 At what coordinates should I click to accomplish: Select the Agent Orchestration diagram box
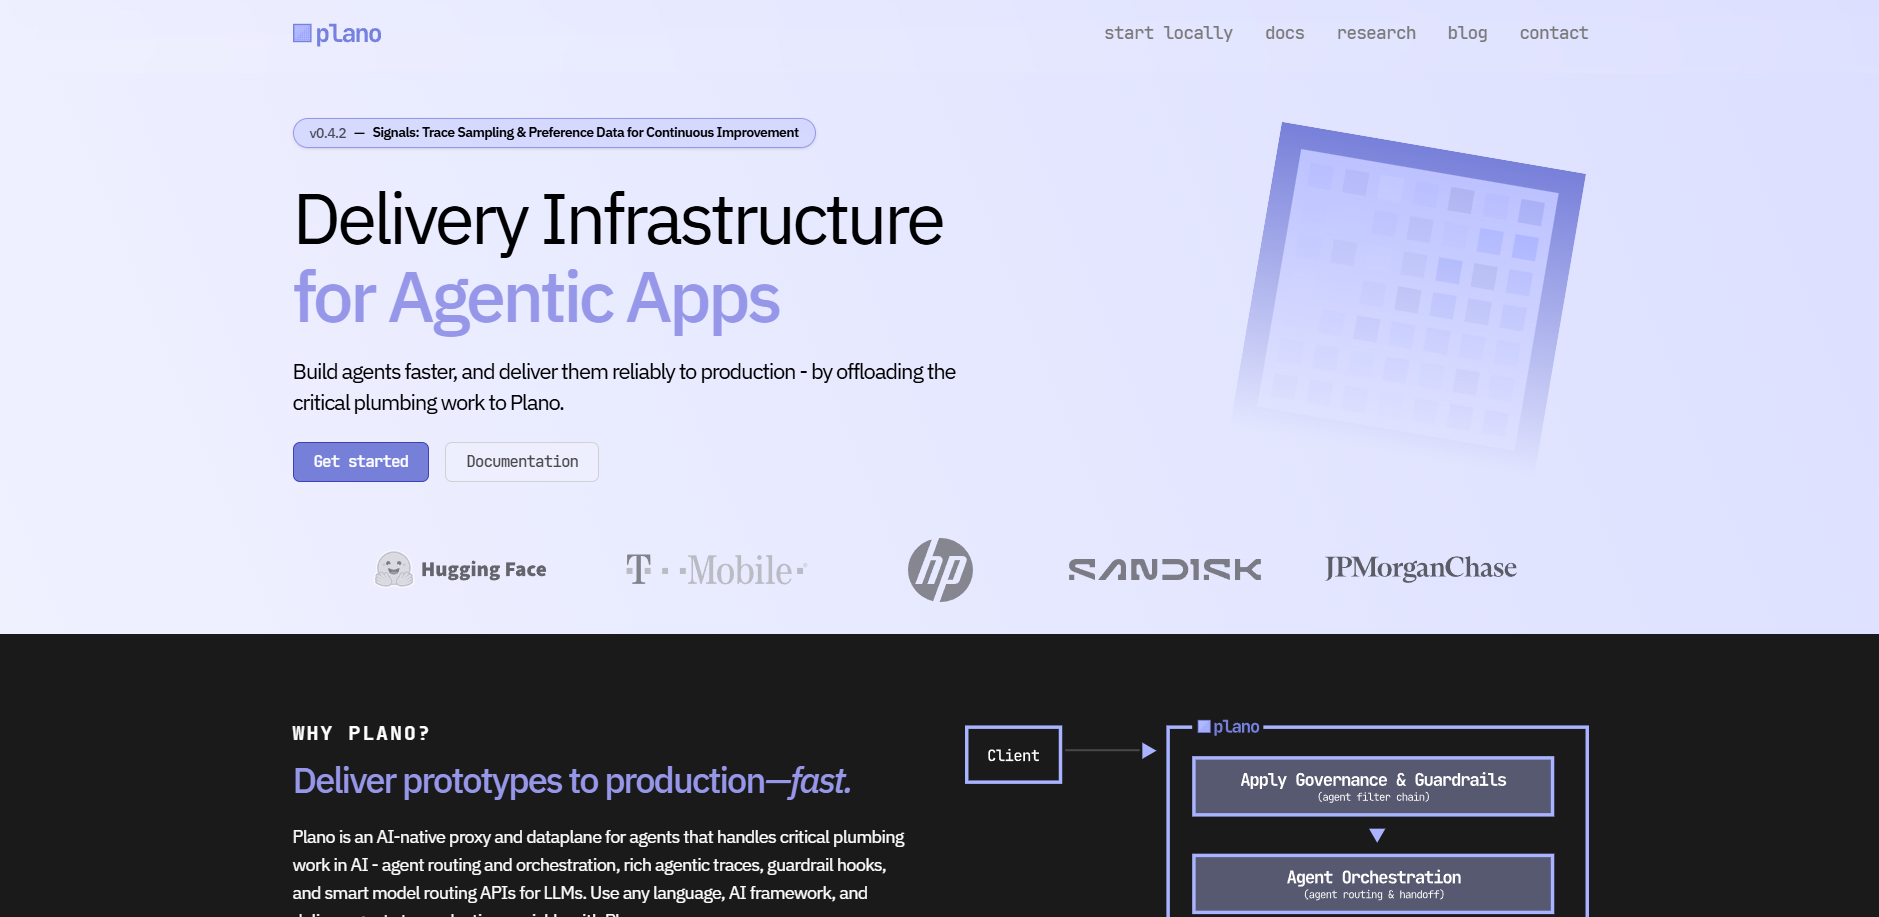pos(1373,883)
